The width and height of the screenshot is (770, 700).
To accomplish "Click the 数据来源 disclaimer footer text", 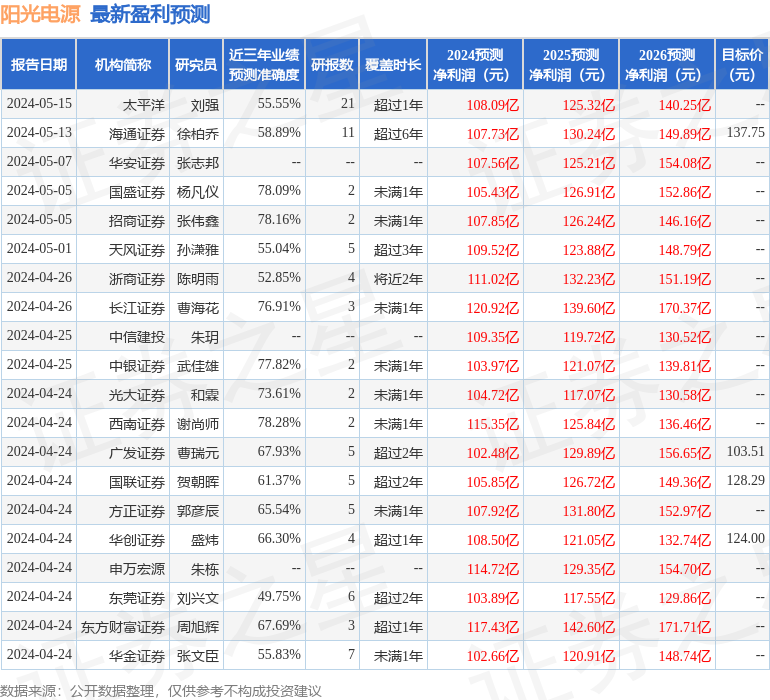I will pos(161,691).
